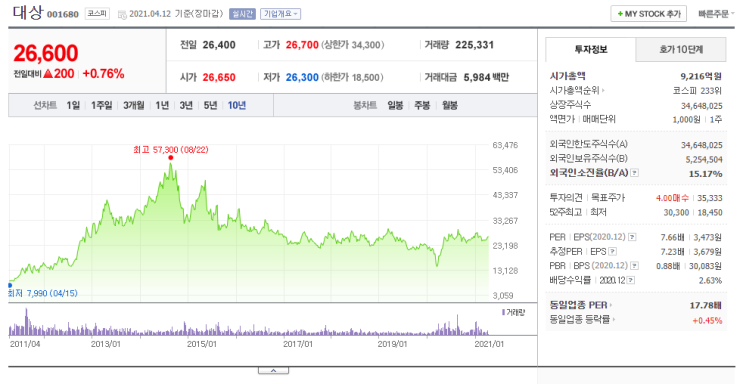Click the 2015/01 date label on chart axis
The height and width of the screenshot is (384, 743).
click(x=202, y=344)
